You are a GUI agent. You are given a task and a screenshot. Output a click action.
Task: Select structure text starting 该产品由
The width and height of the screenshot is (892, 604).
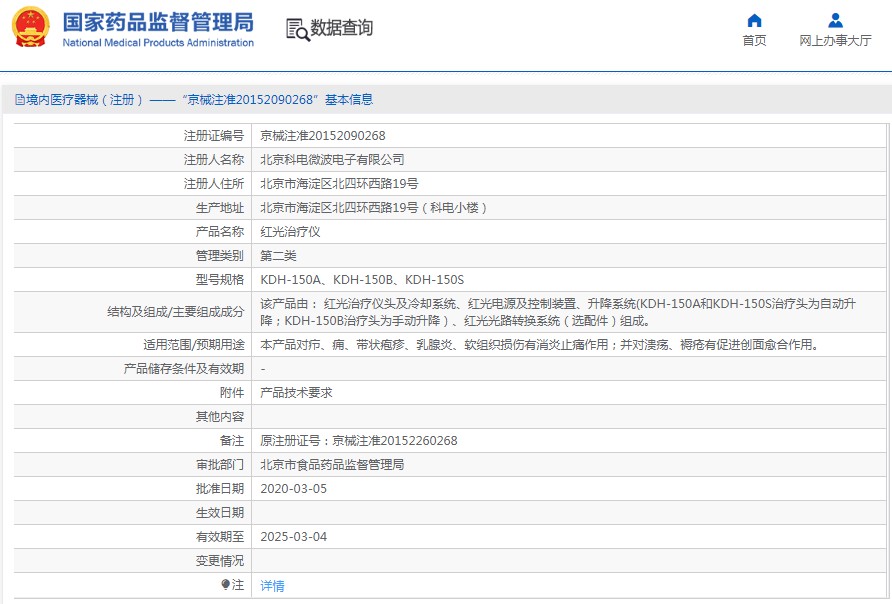click(558, 312)
